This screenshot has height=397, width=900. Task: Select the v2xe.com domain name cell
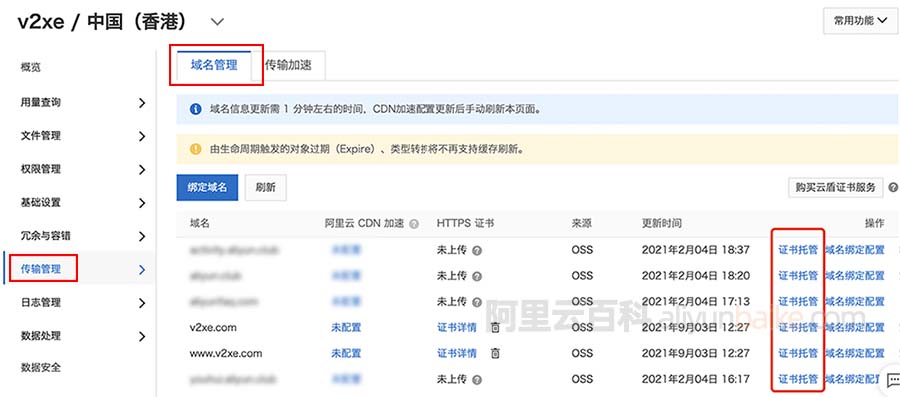pyautogui.click(x=213, y=328)
